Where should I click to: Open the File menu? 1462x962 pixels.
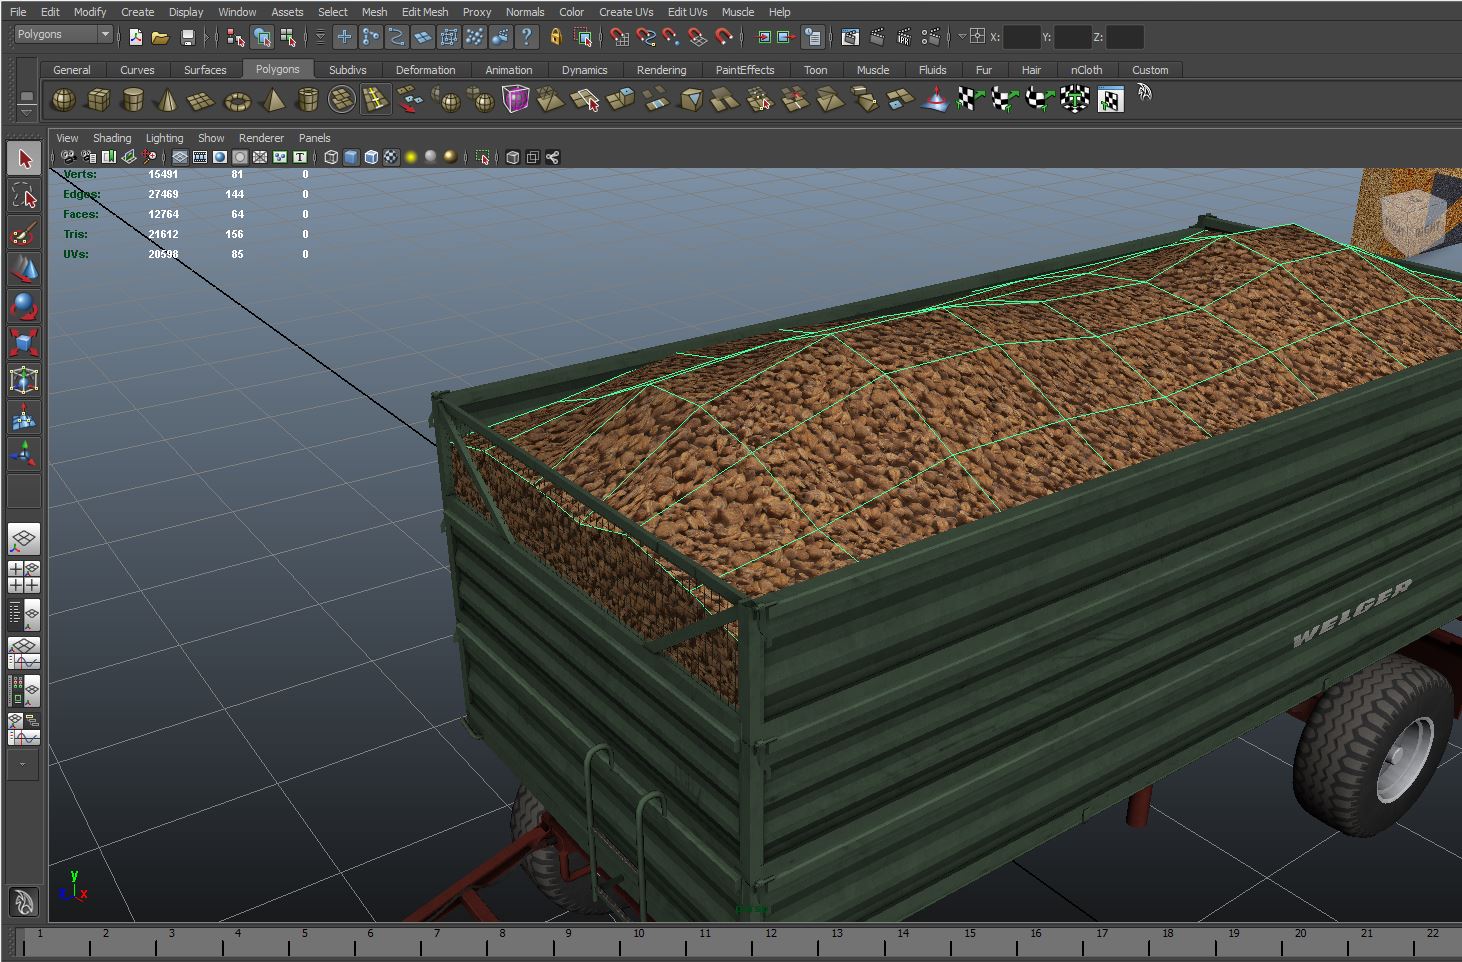coord(18,12)
